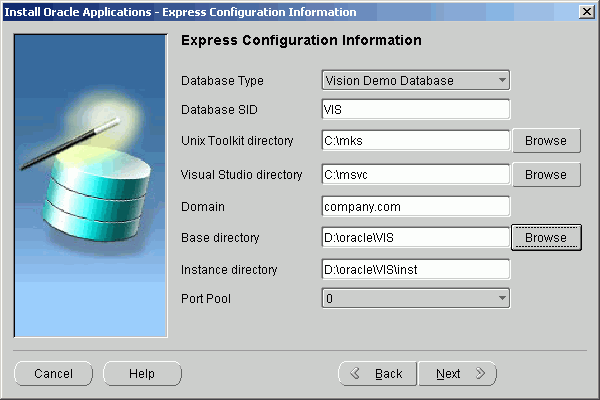Click the Base directory input field
Screen dimensions: 600x400
click(x=416, y=238)
